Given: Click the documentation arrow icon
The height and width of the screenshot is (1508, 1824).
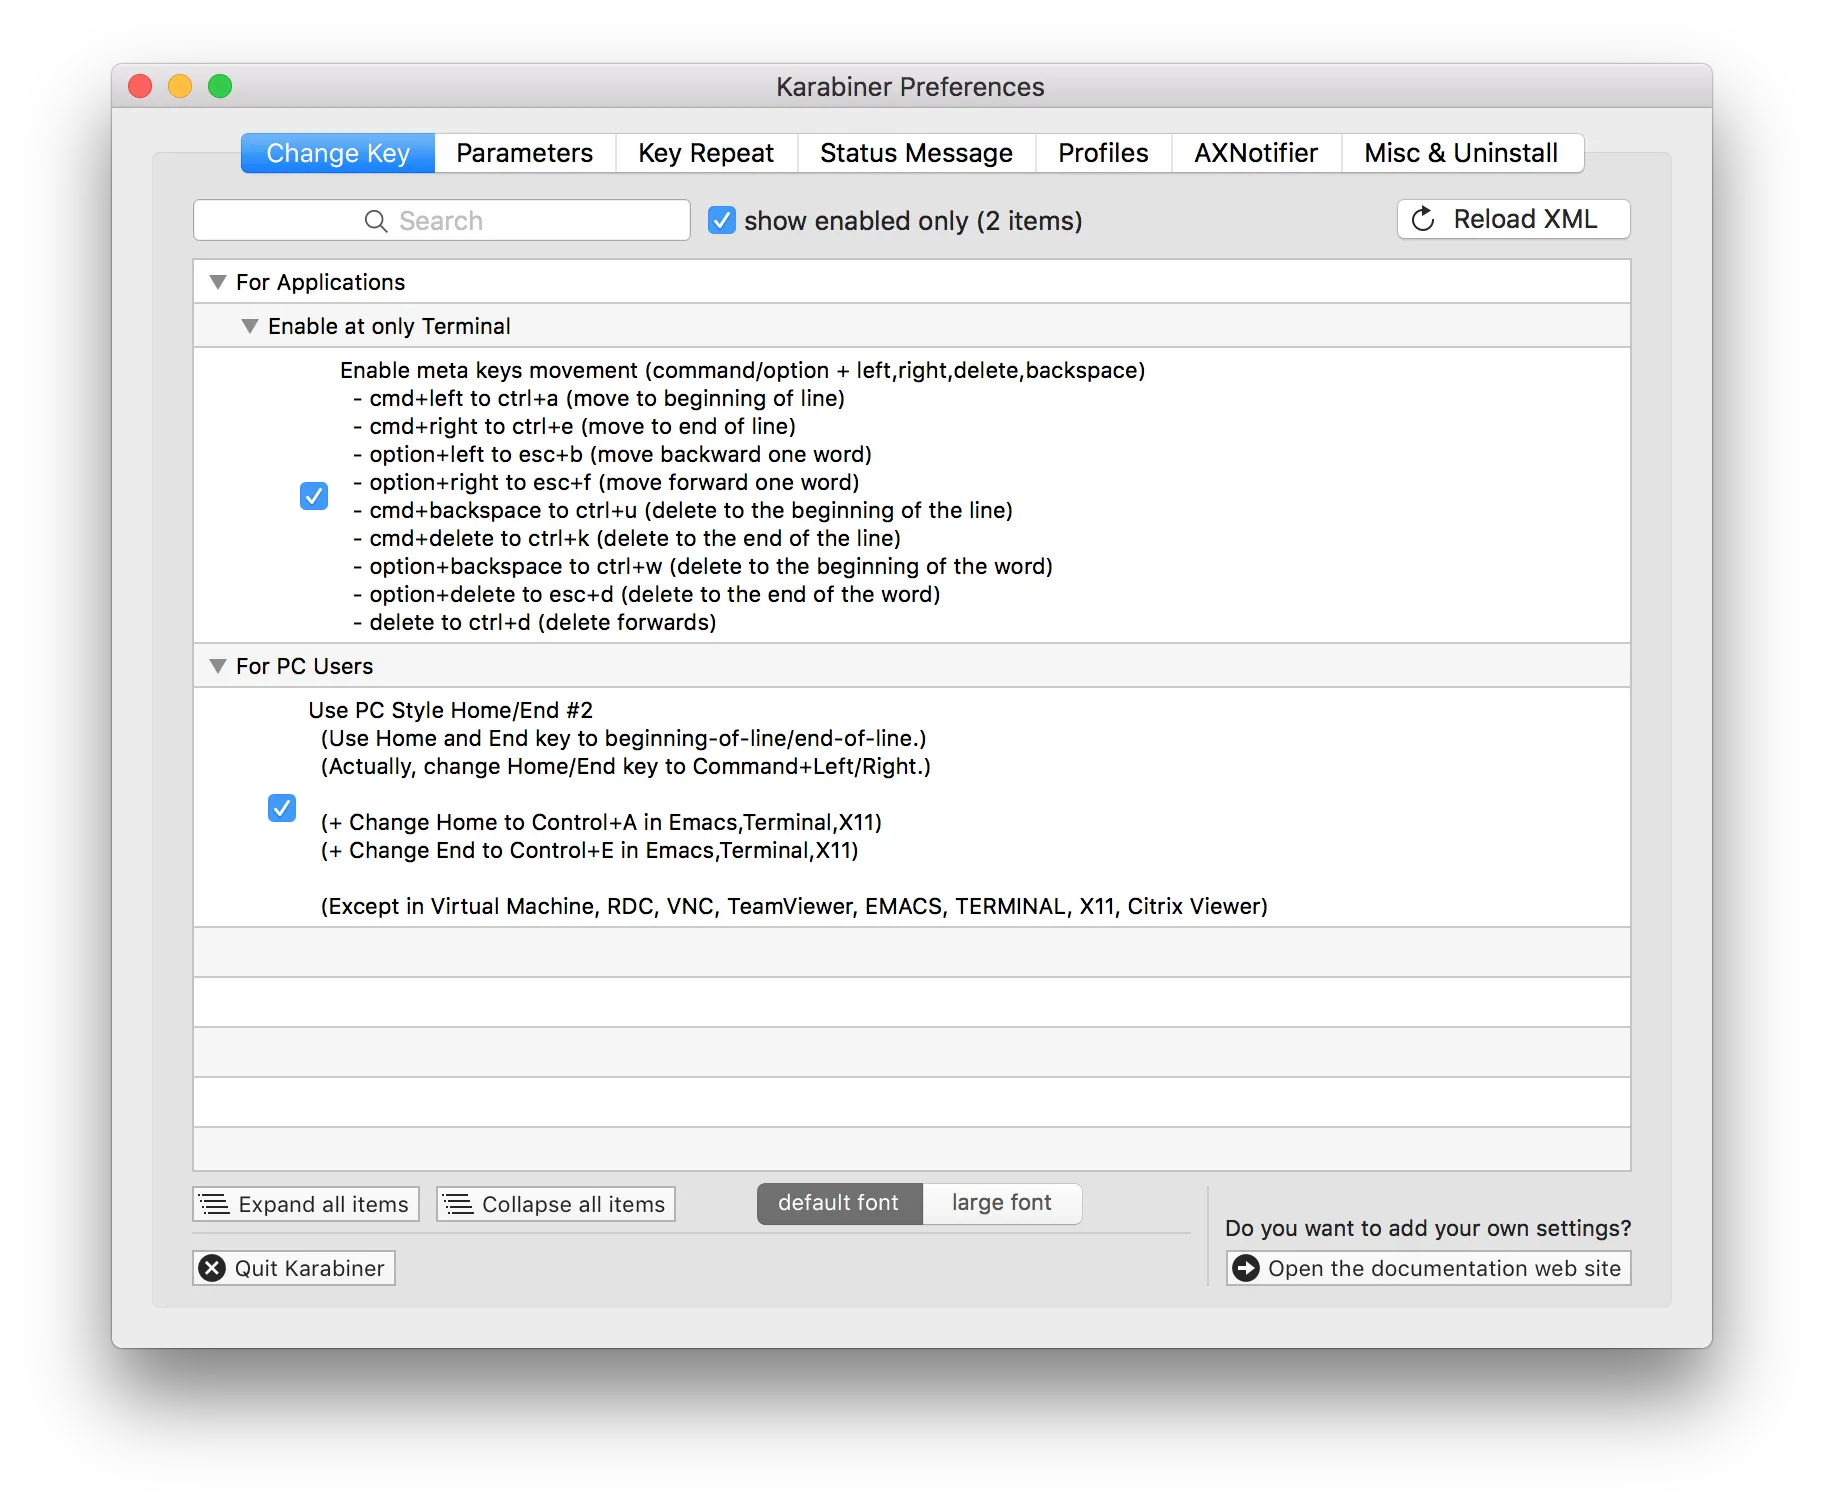Looking at the screenshot, I should (x=1246, y=1268).
